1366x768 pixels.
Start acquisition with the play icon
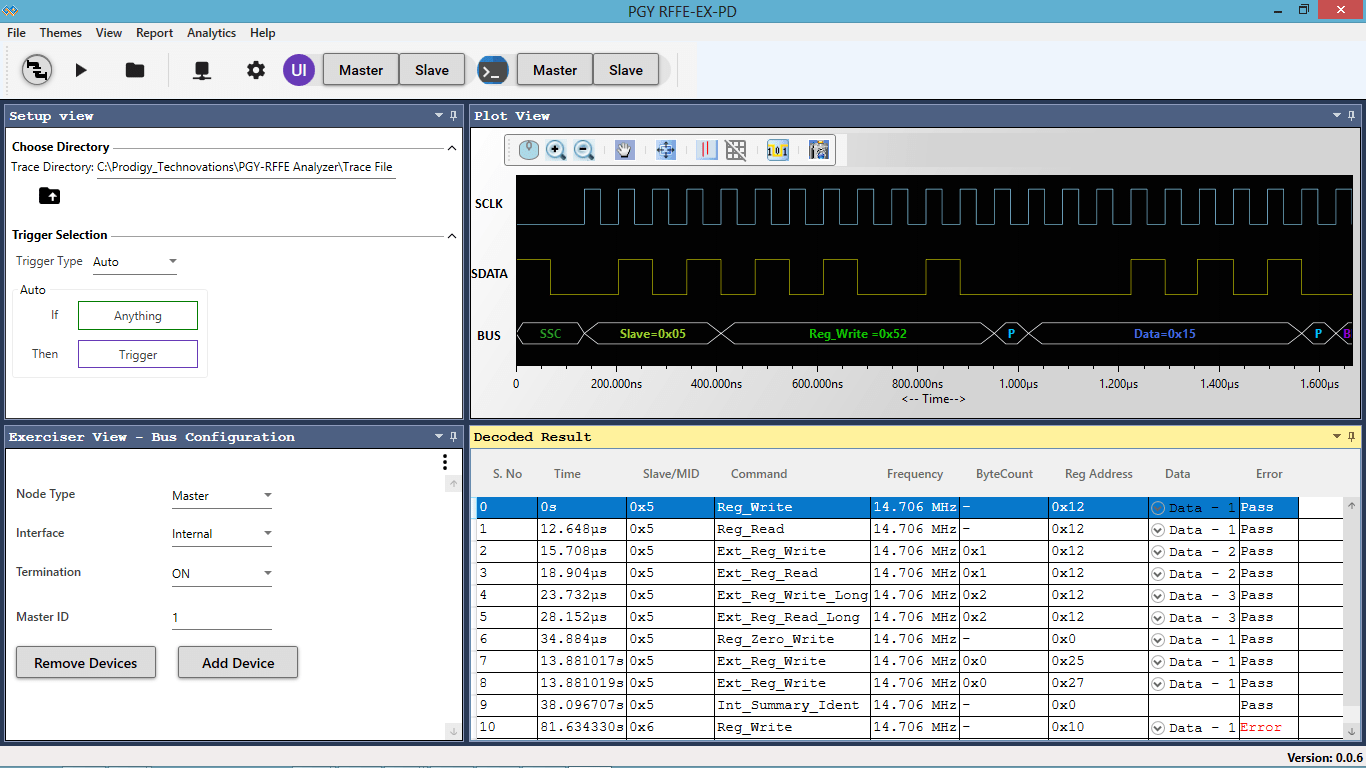click(x=81, y=70)
